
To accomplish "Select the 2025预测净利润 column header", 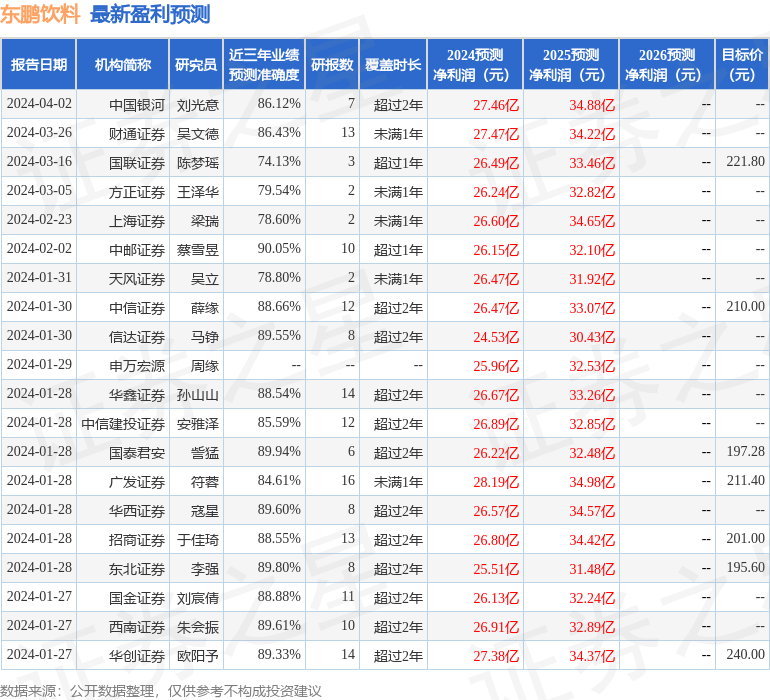I will click(571, 64).
